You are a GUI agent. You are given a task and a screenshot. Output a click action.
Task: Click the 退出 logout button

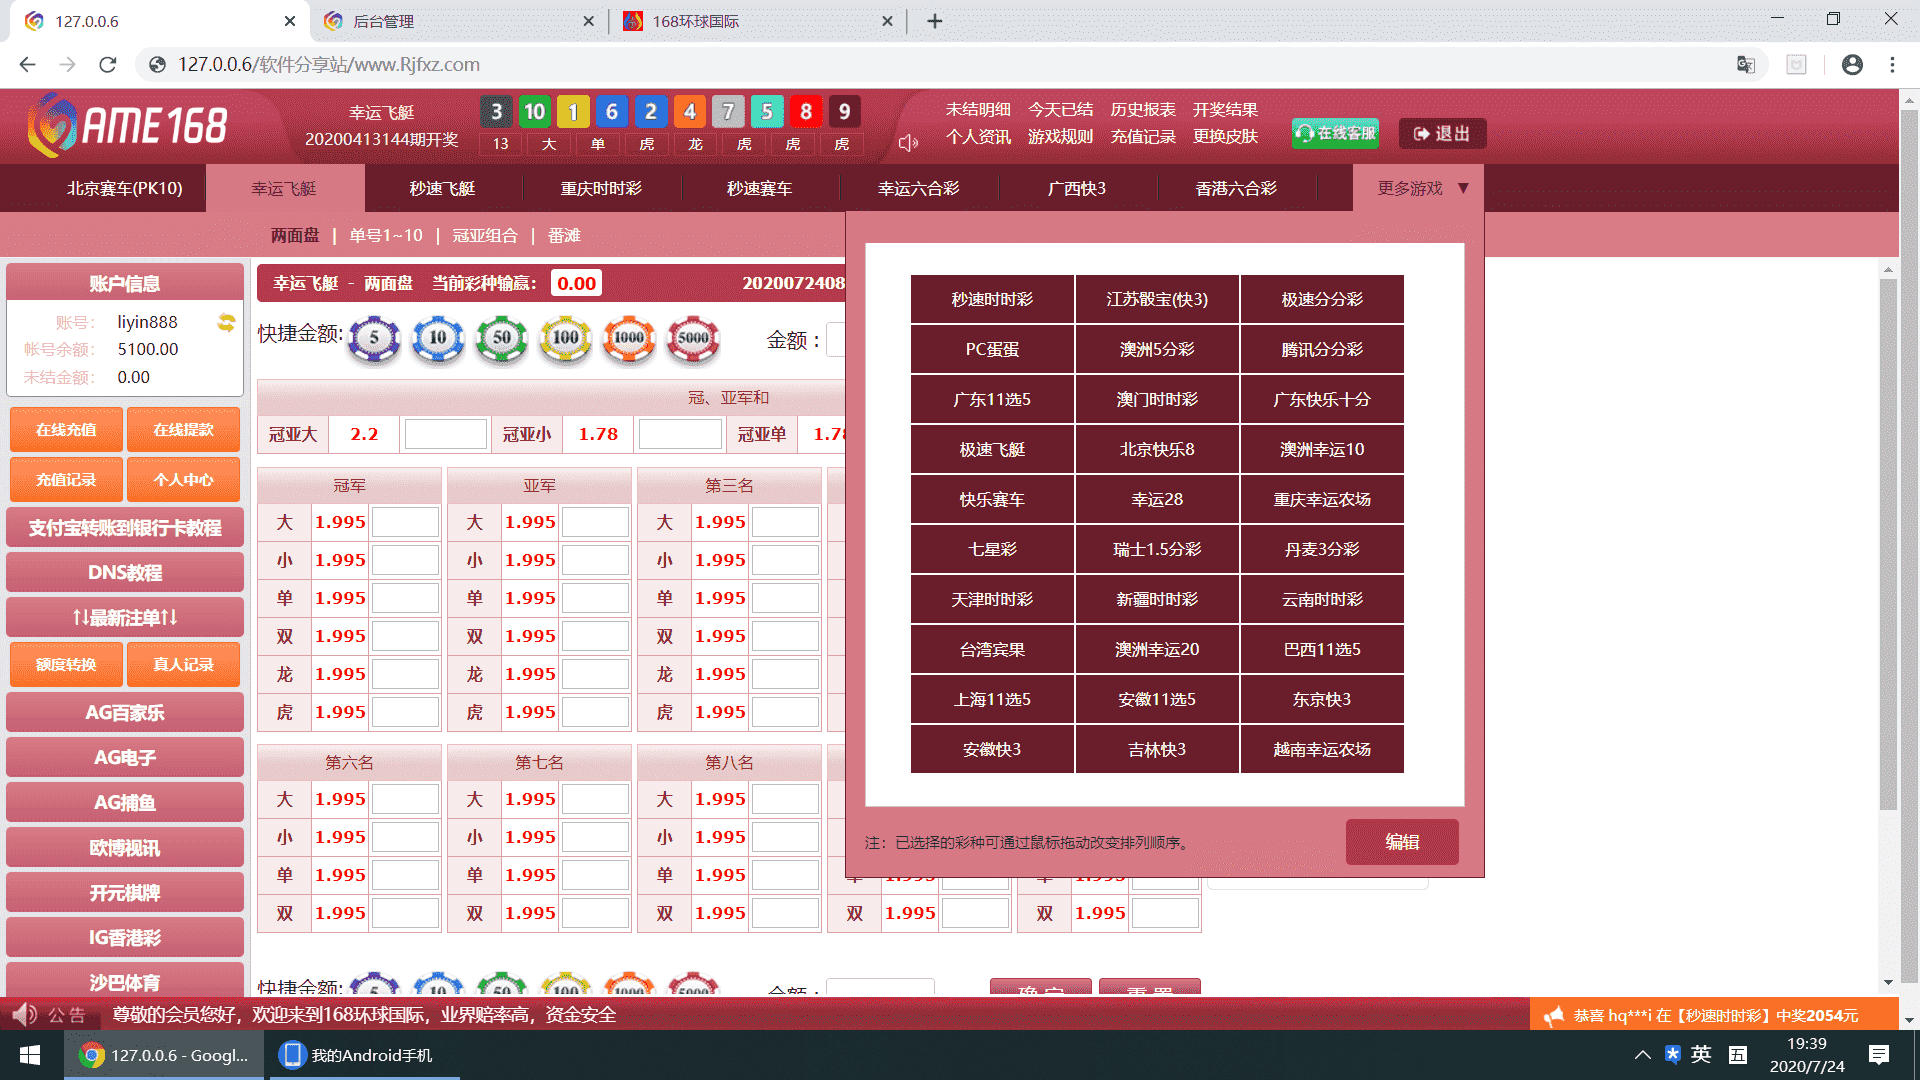tap(1442, 133)
